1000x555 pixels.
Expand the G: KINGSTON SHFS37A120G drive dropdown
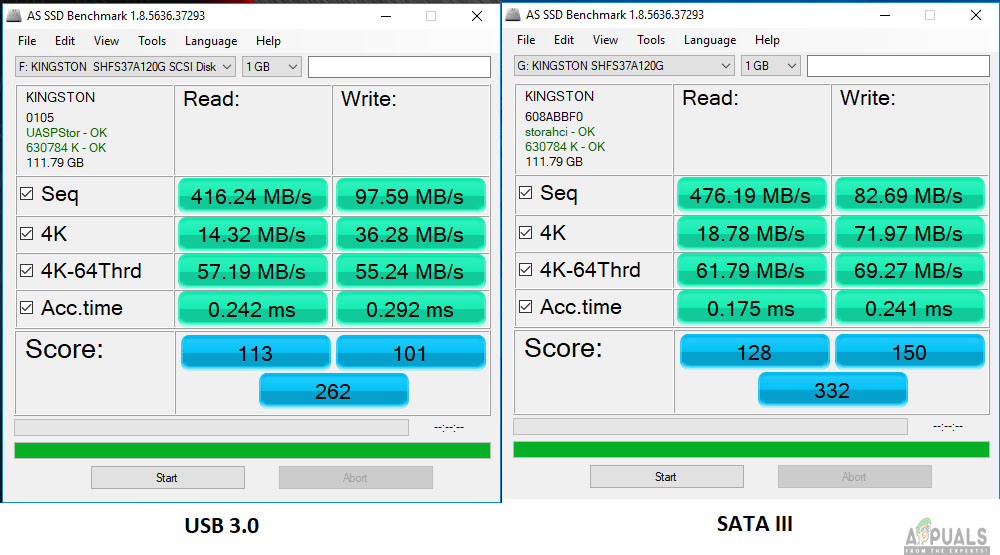[x=624, y=66]
